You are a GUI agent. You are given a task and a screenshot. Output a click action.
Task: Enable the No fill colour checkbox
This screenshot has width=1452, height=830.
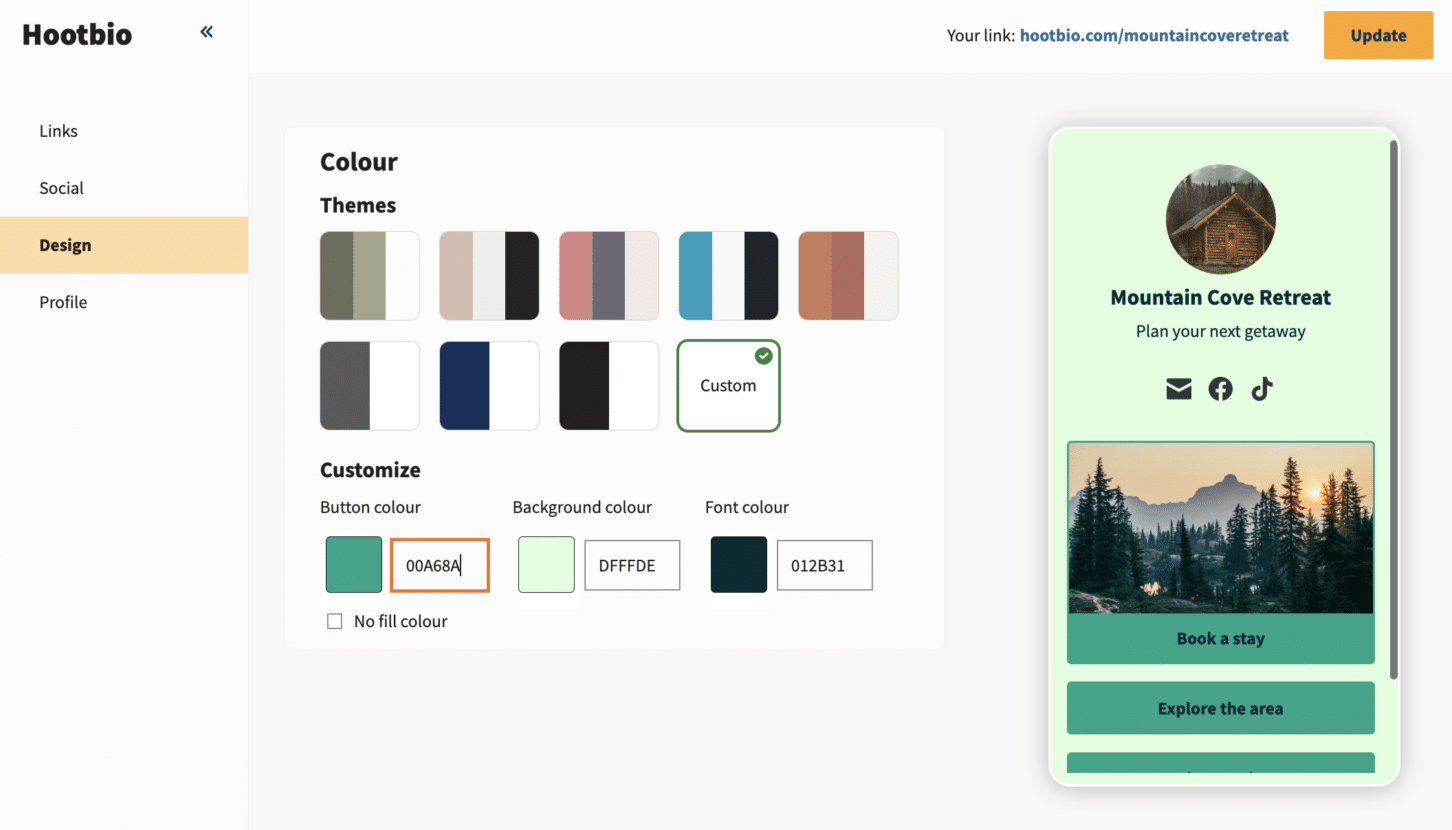335,622
